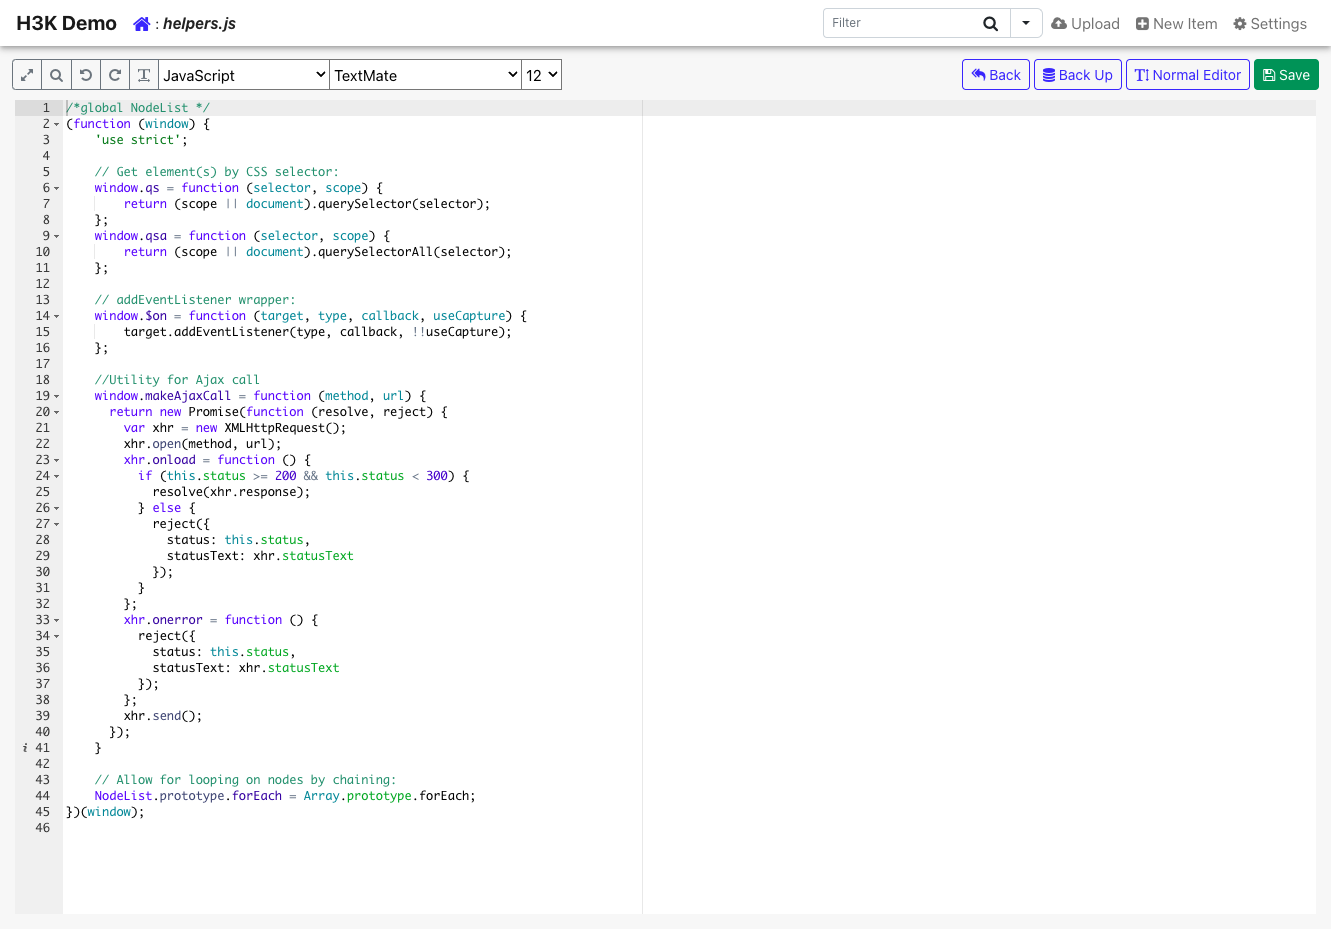Focus the Filter input field
Screen dimensions: 1331x929
click(x=898, y=23)
